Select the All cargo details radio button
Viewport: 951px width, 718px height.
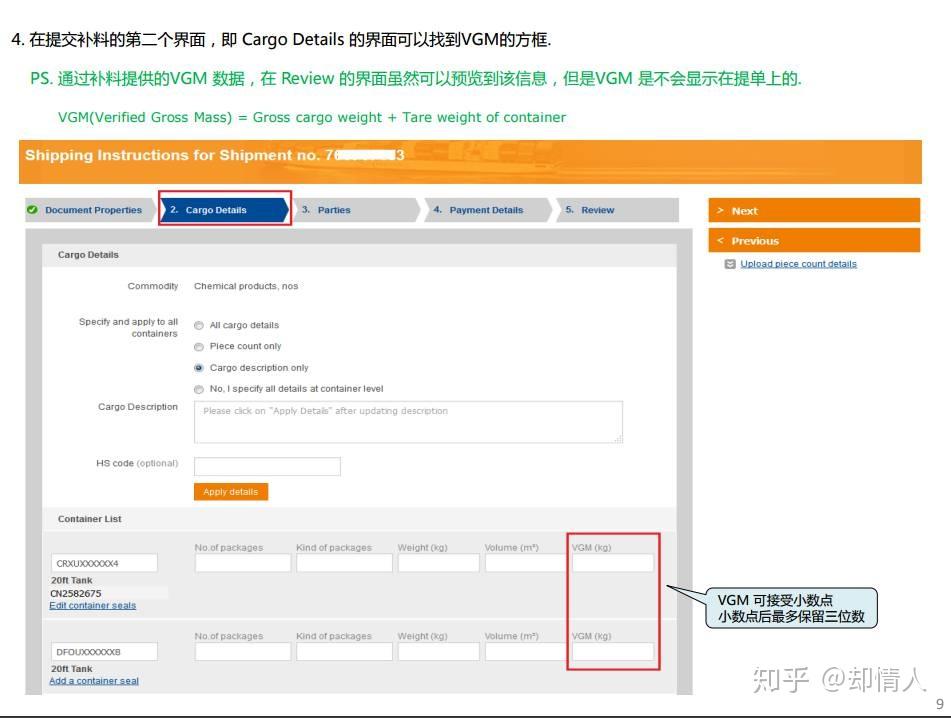(199, 326)
